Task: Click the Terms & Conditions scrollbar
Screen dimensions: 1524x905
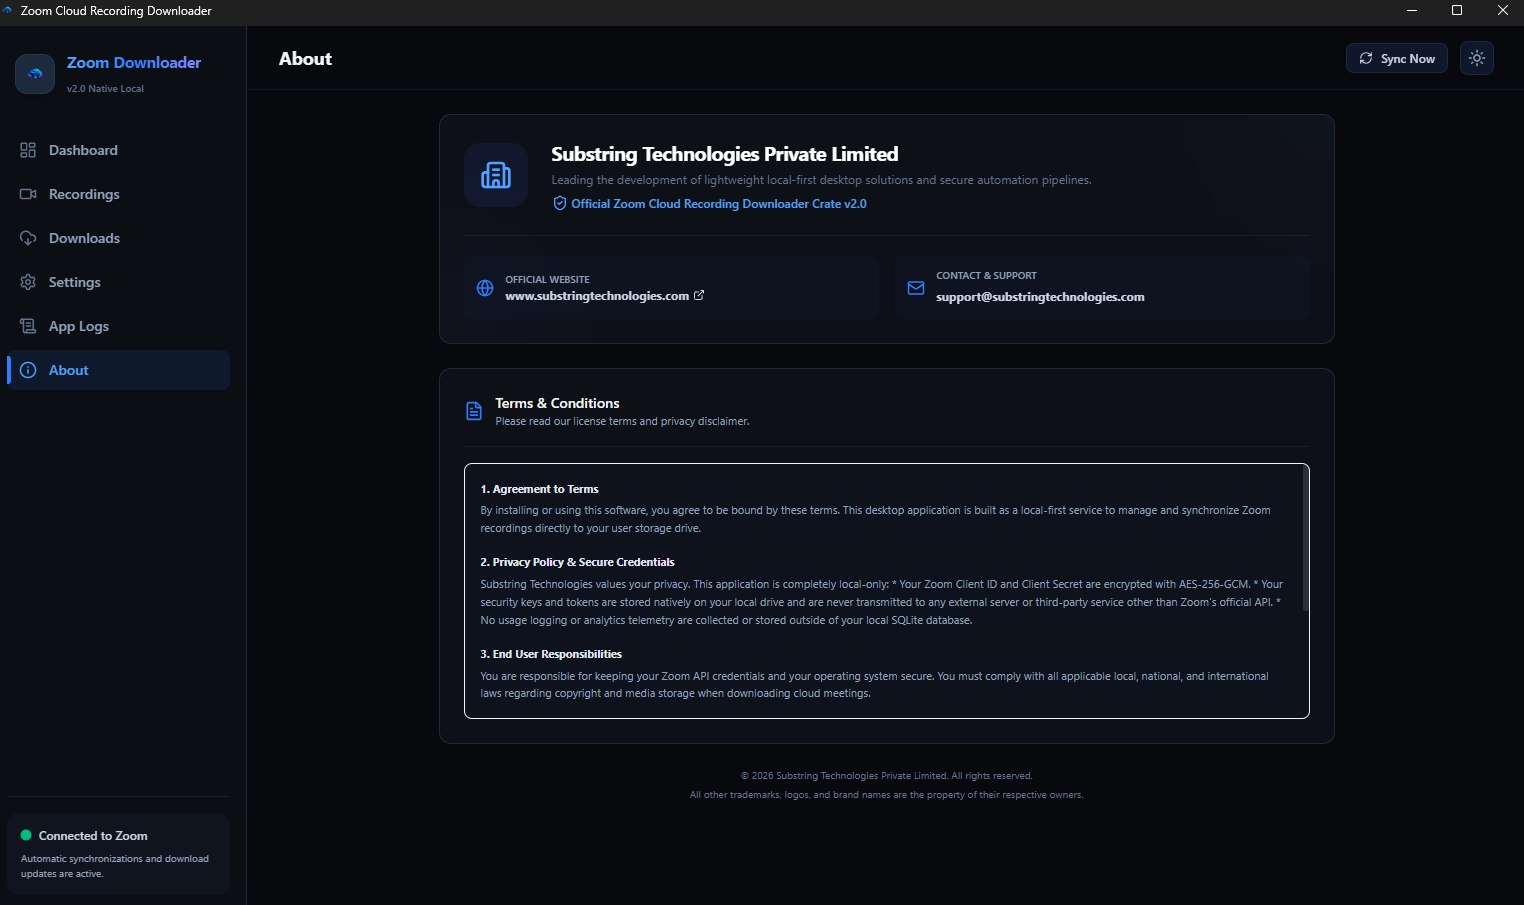Action: tap(1305, 540)
